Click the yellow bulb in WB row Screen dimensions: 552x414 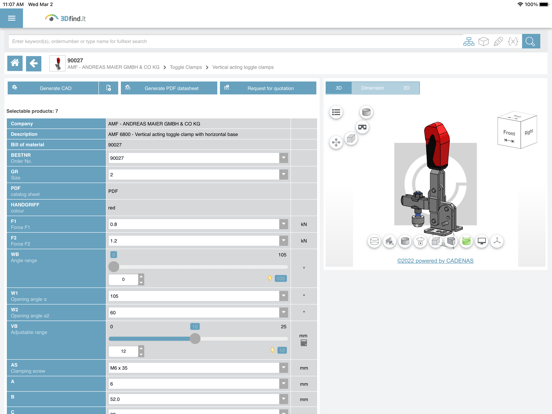click(270, 278)
